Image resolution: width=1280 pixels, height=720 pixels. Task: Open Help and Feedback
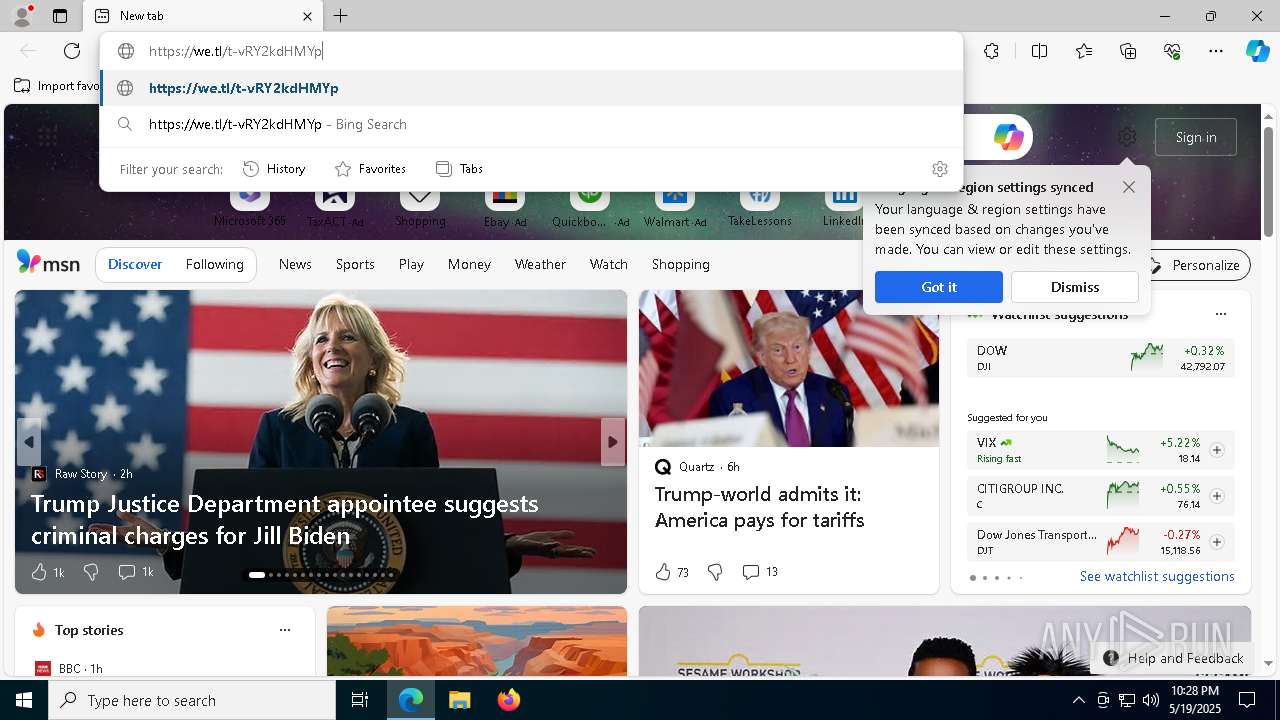click(x=1173, y=658)
